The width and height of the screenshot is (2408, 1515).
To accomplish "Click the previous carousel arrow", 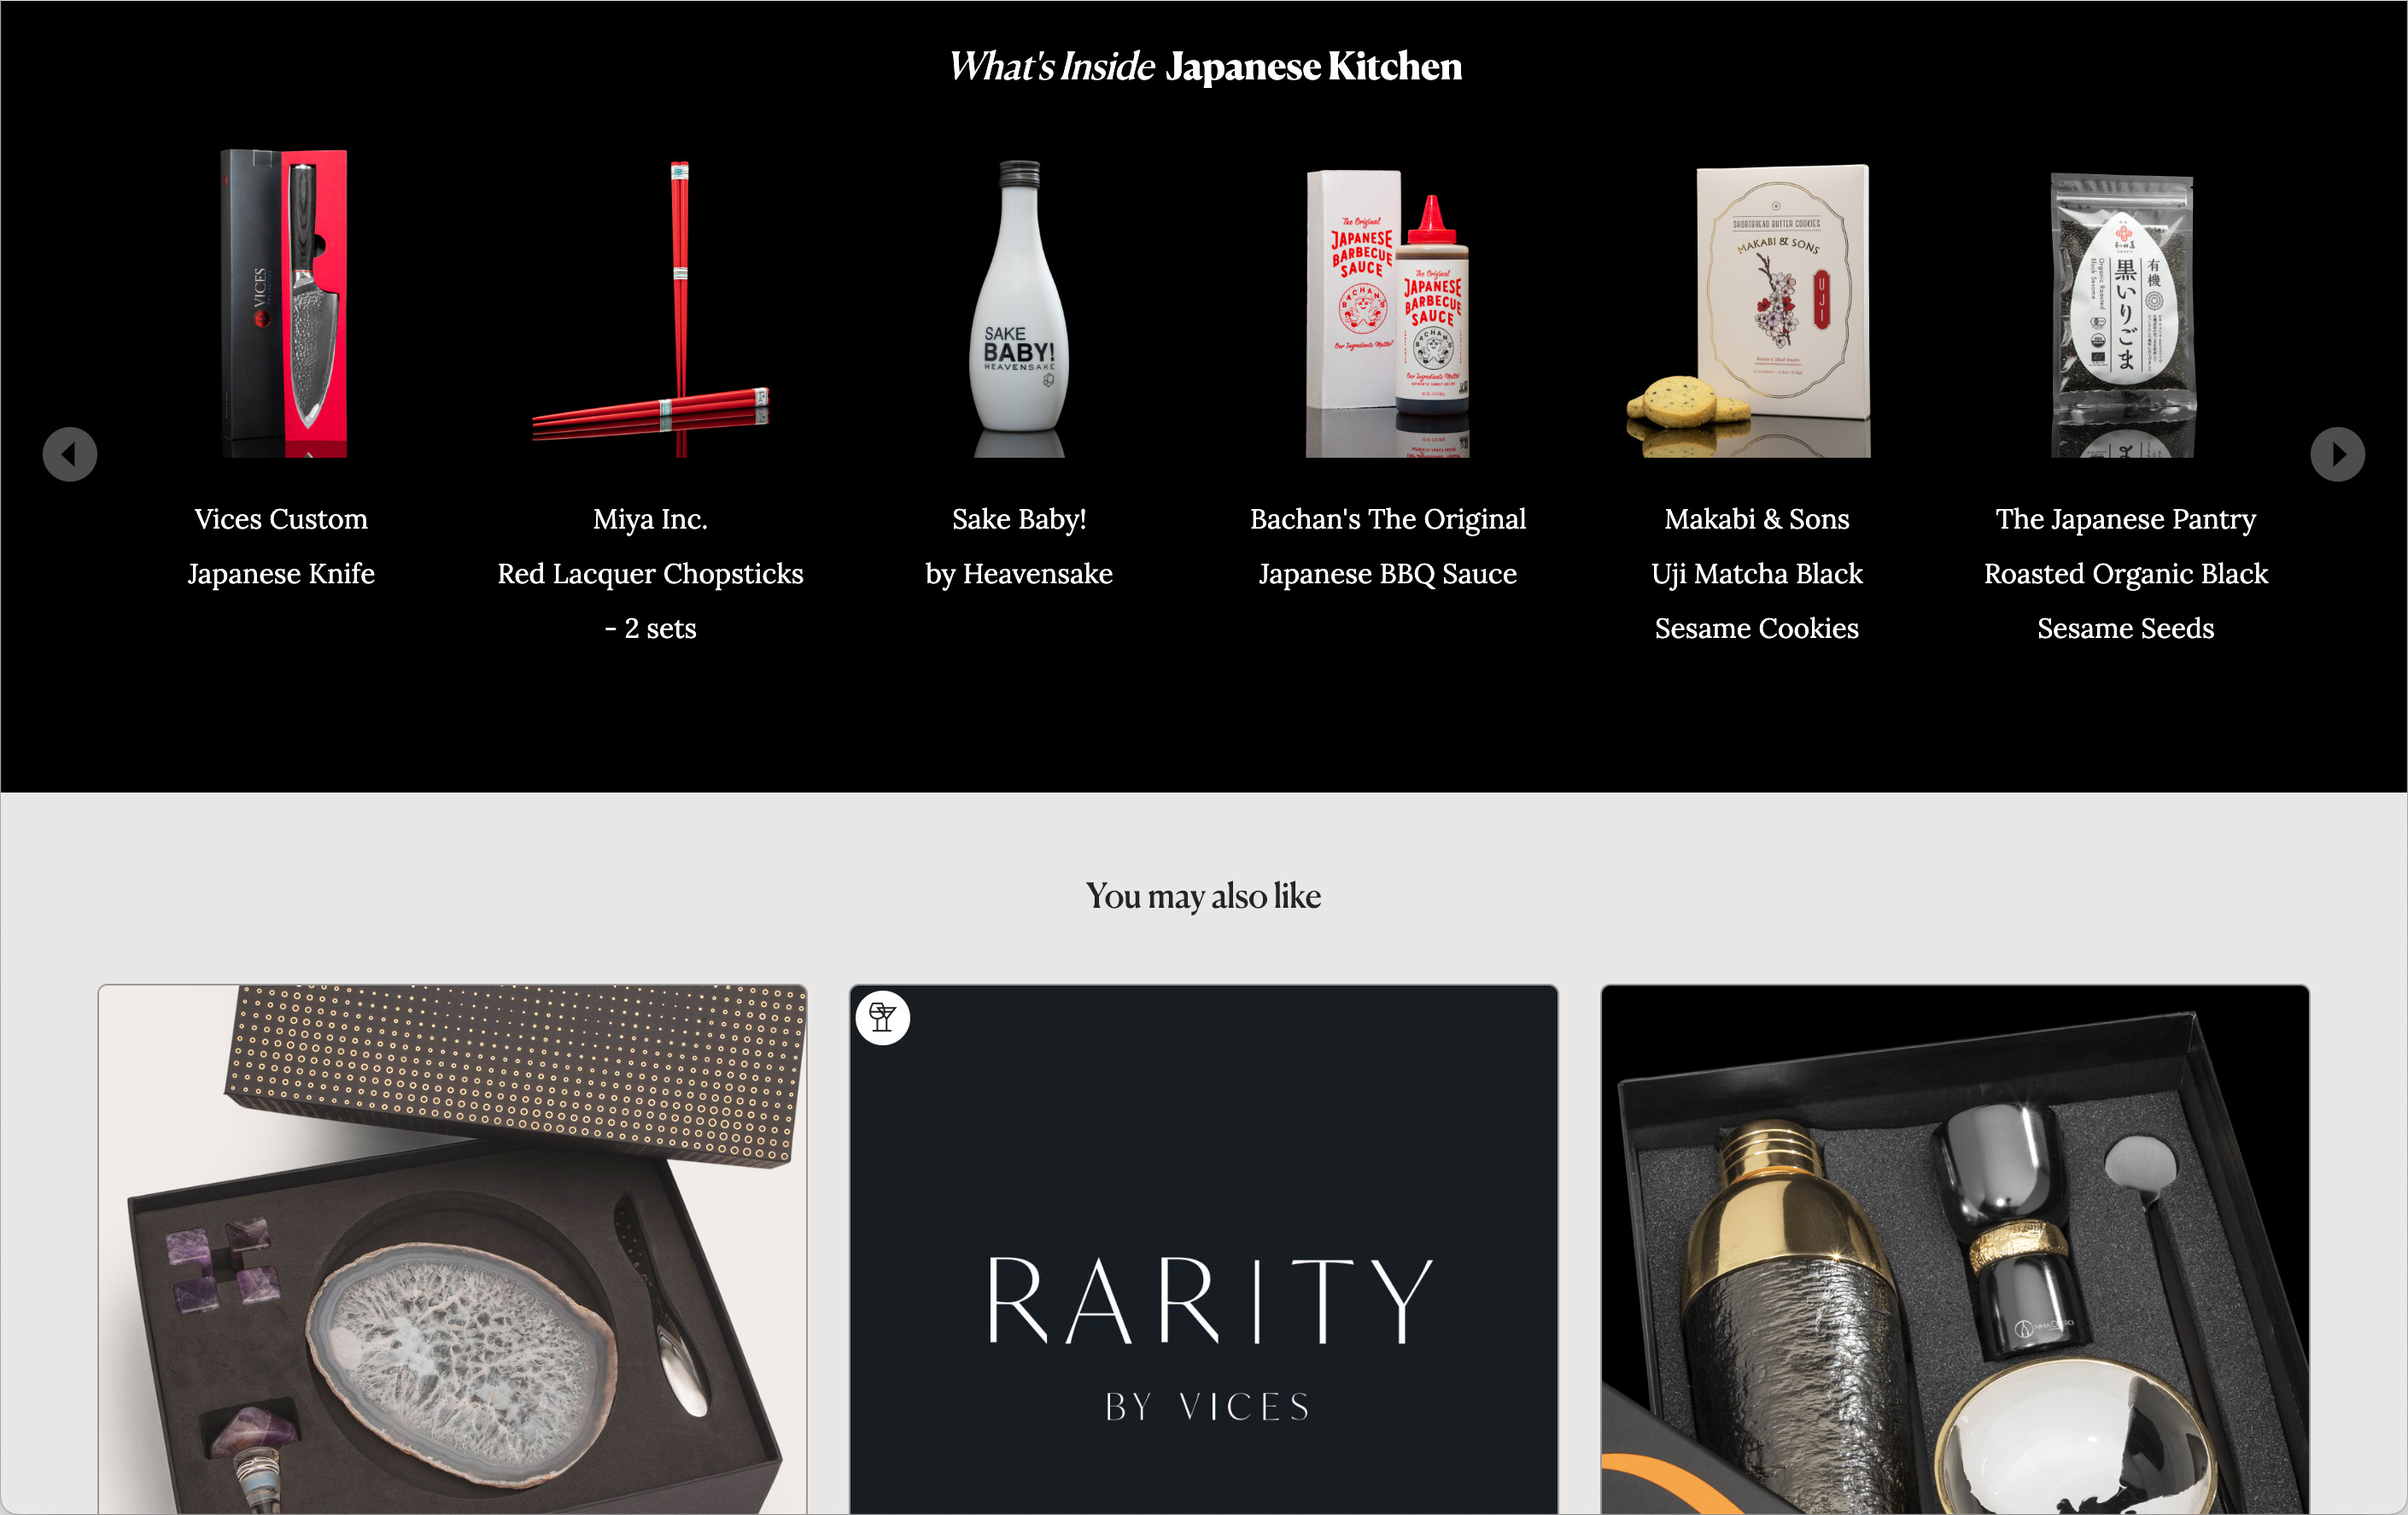I will [70, 454].
